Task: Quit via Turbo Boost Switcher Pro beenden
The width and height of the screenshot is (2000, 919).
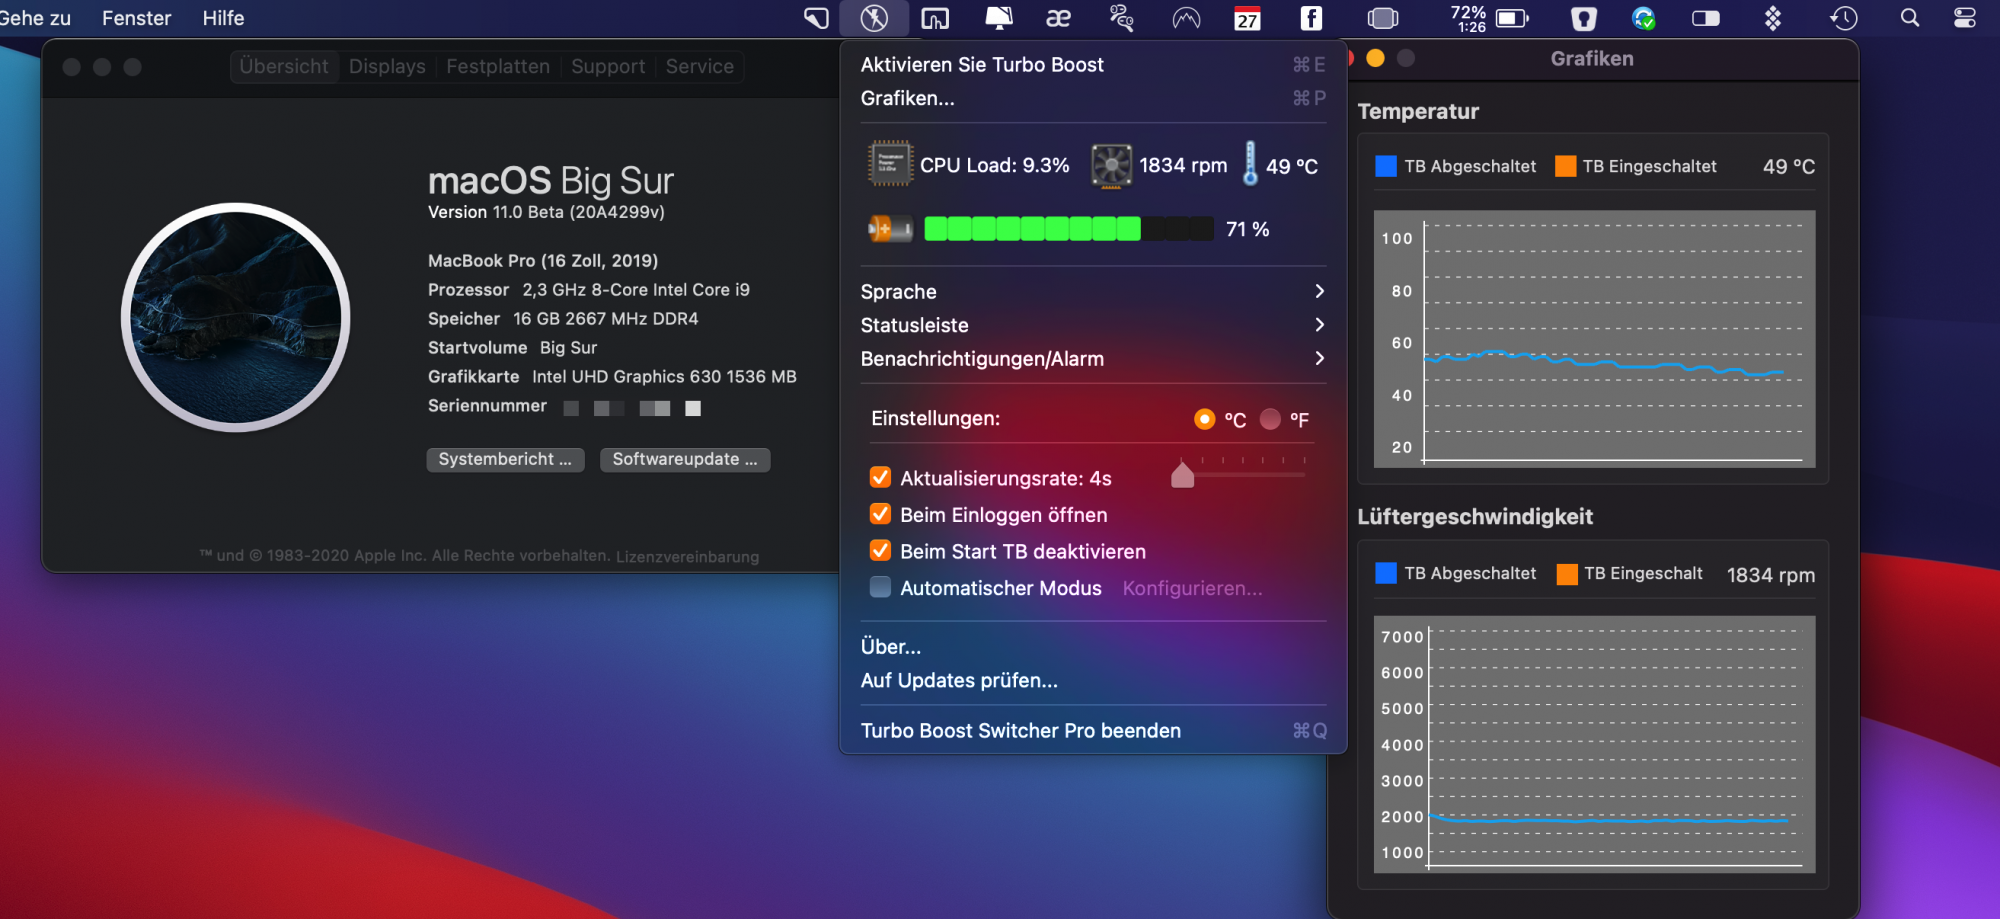Action: tap(1093, 731)
